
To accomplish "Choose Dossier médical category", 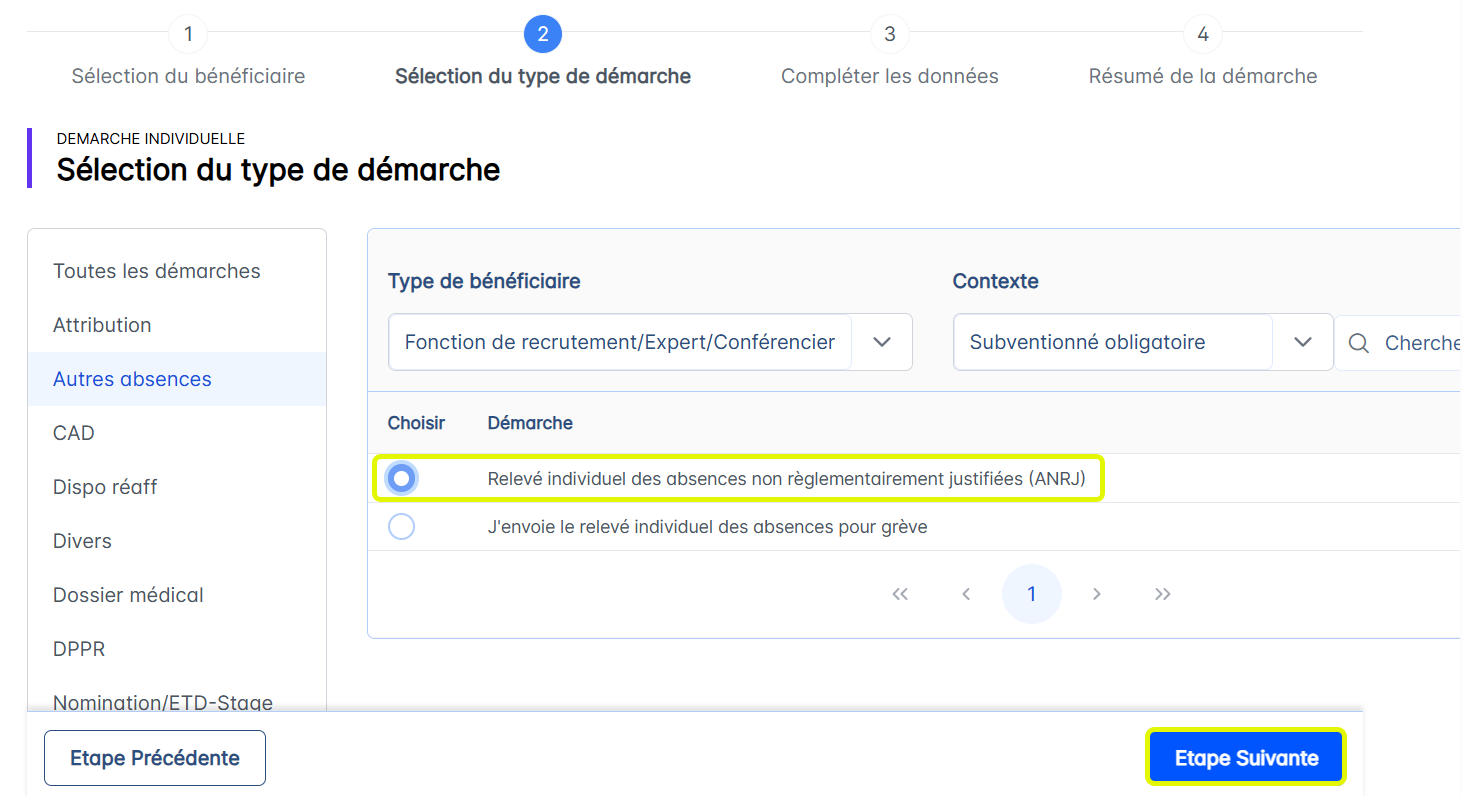I will click(128, 595).
